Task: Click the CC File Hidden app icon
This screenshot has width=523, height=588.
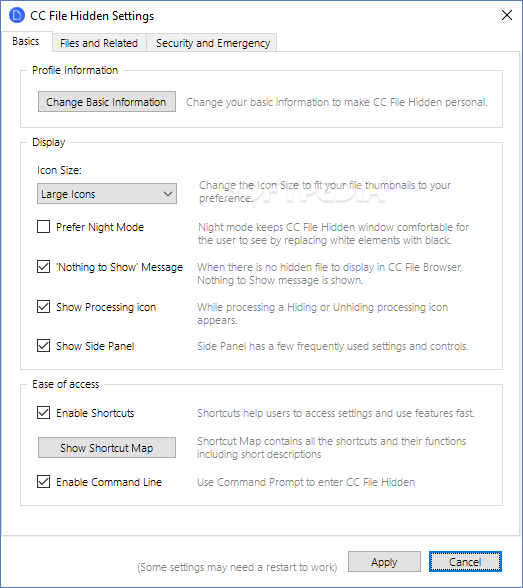Action: pyautogui.click(x=16, y=16)
